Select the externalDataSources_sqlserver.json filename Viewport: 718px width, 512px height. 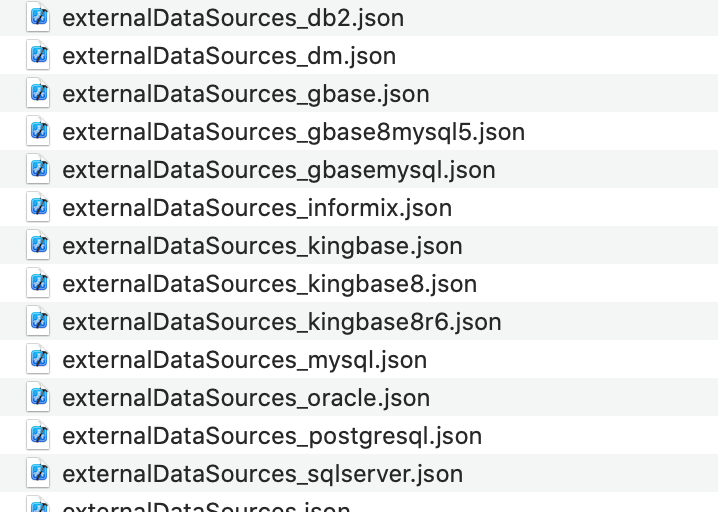(x=262, y=474)
